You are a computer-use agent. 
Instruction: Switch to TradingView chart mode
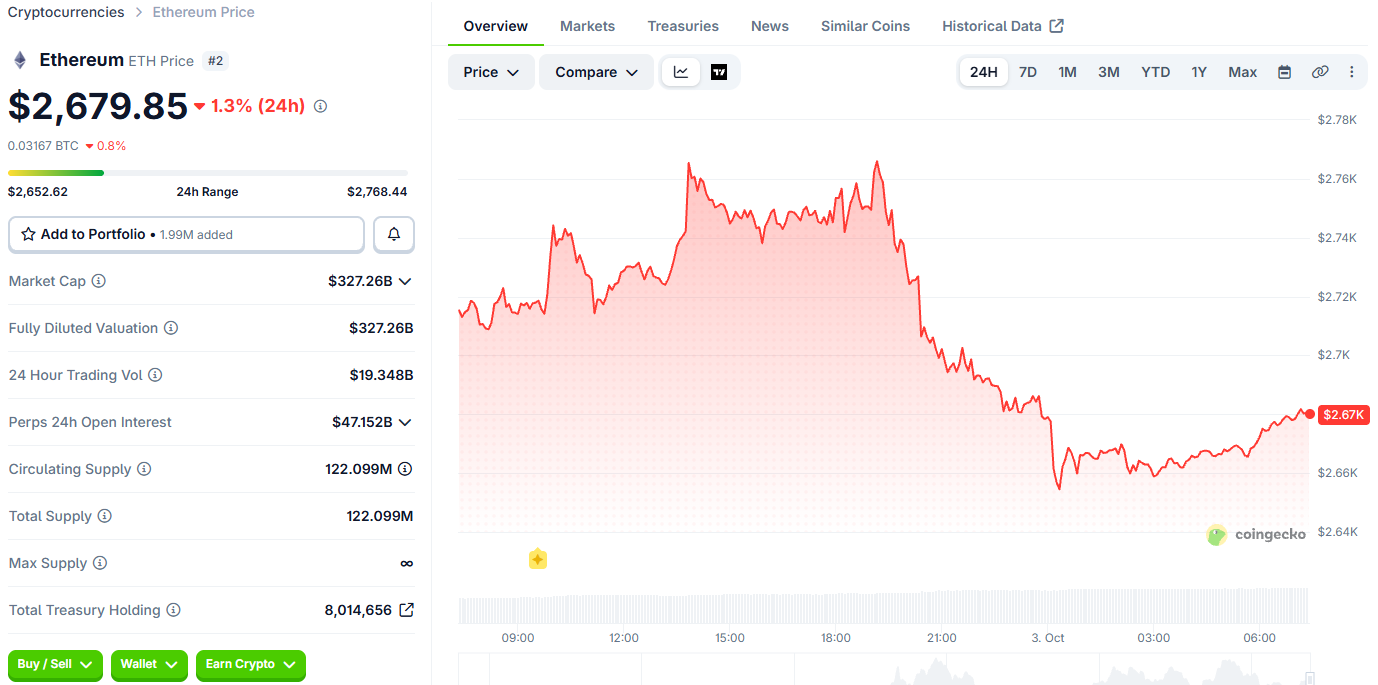[719, 72]
